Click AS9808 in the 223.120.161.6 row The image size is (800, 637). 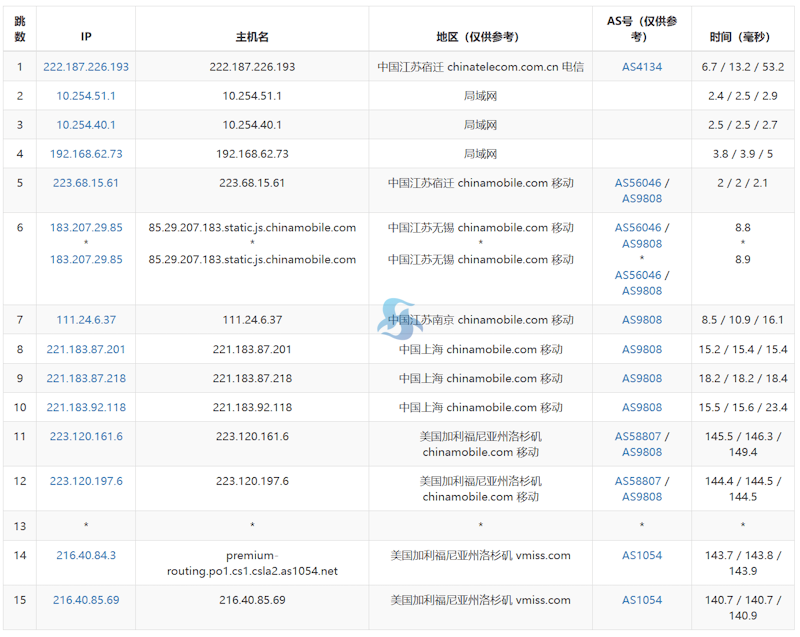[x=642, y=452]
